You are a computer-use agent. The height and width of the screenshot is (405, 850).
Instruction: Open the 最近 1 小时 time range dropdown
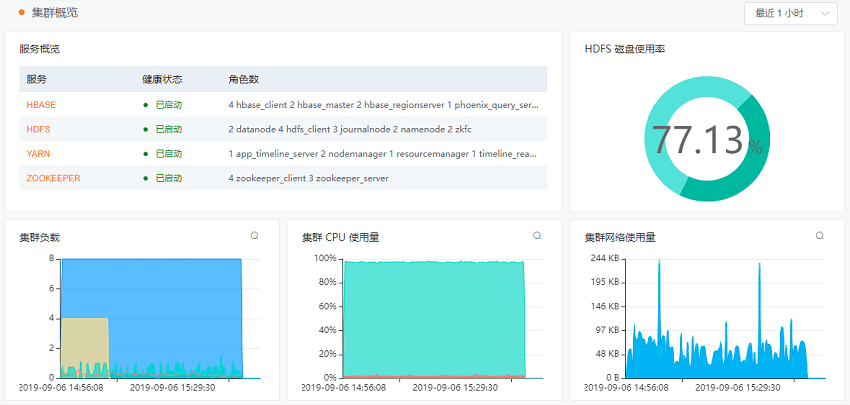(790, 14)
